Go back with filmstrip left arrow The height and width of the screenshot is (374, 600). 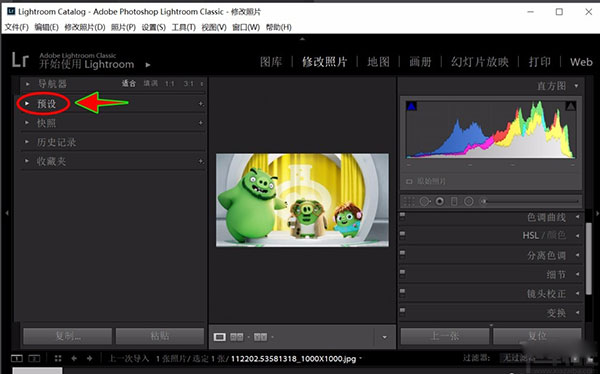click(74, 359)
